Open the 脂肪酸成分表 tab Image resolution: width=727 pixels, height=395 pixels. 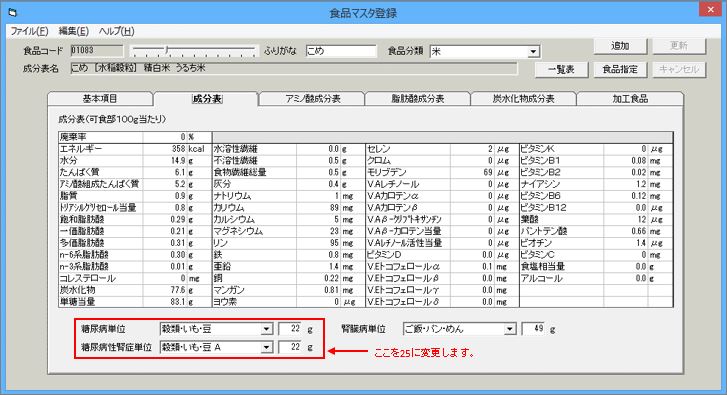[x=418, y=99]
